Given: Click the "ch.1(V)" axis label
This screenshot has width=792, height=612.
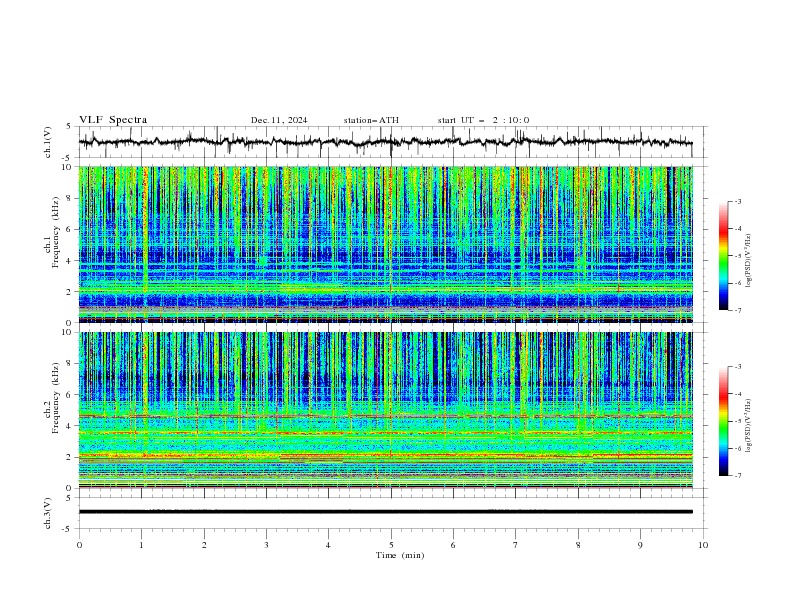Looking at the screenshot, I should pos(48,142).
